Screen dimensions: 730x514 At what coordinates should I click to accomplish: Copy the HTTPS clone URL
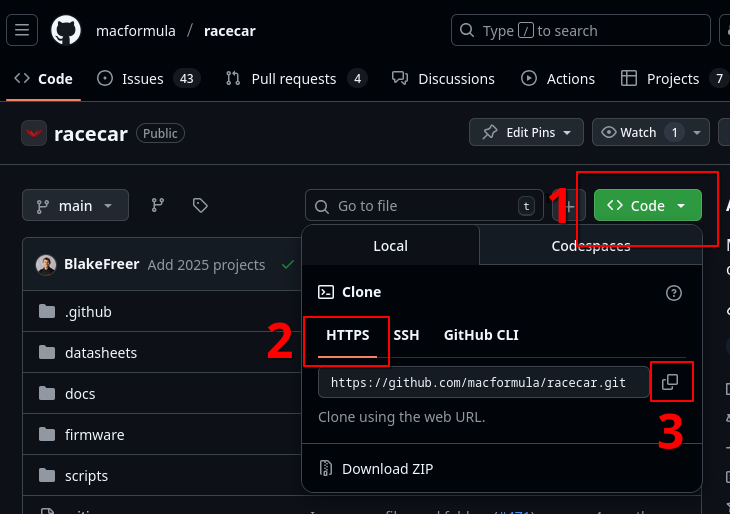[x=670, y=382]
